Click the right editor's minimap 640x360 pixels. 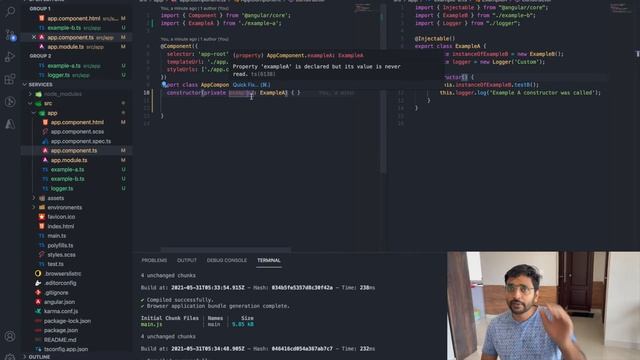pos(620,8)
